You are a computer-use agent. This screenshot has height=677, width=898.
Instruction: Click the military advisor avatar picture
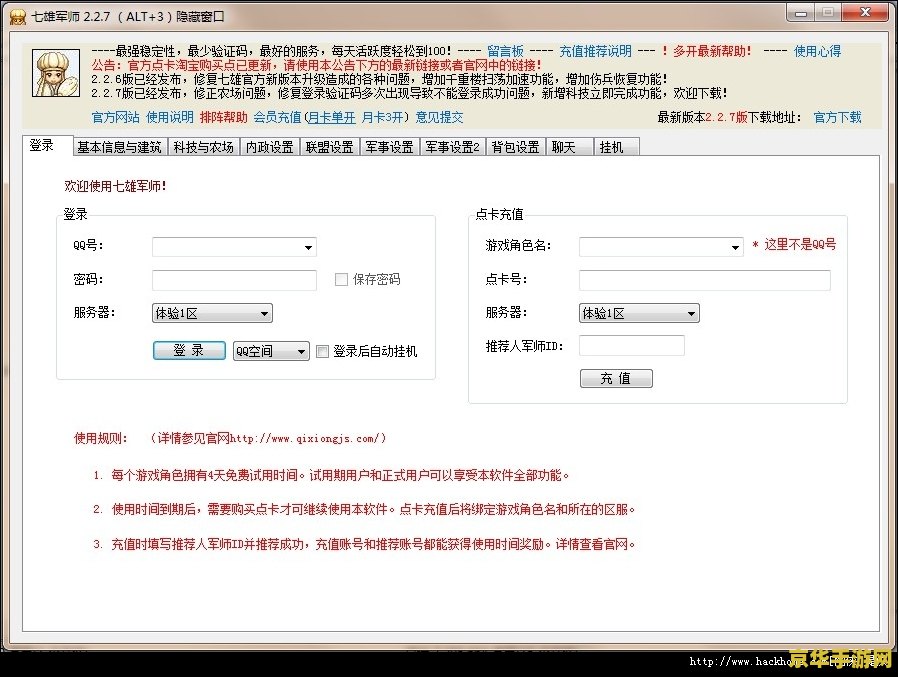pos(56,73)
